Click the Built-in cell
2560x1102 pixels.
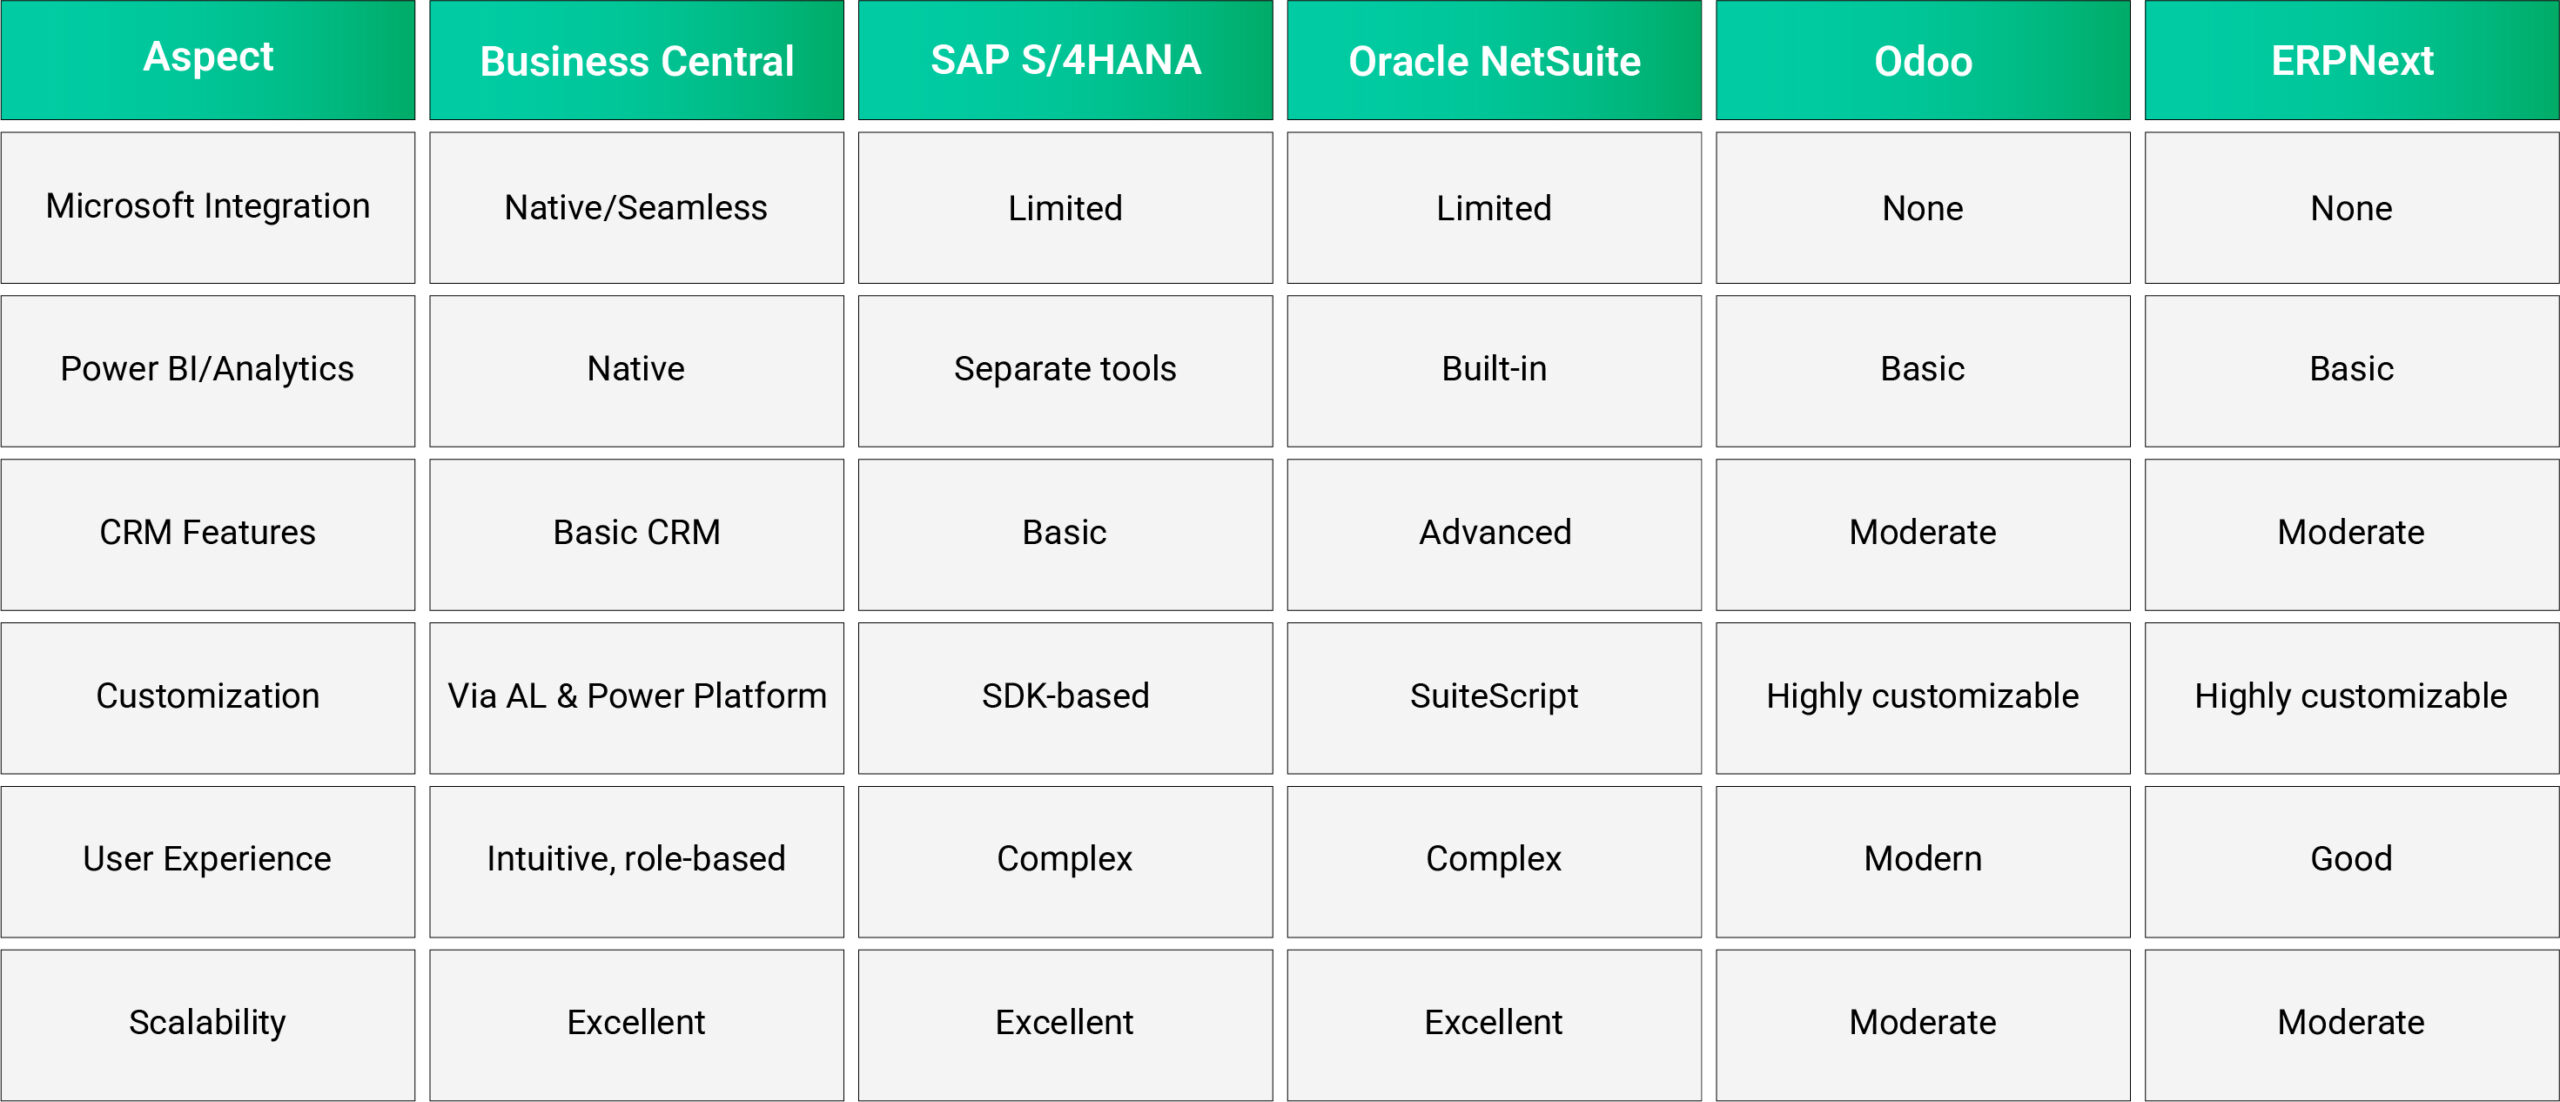tap(1494, 369)
